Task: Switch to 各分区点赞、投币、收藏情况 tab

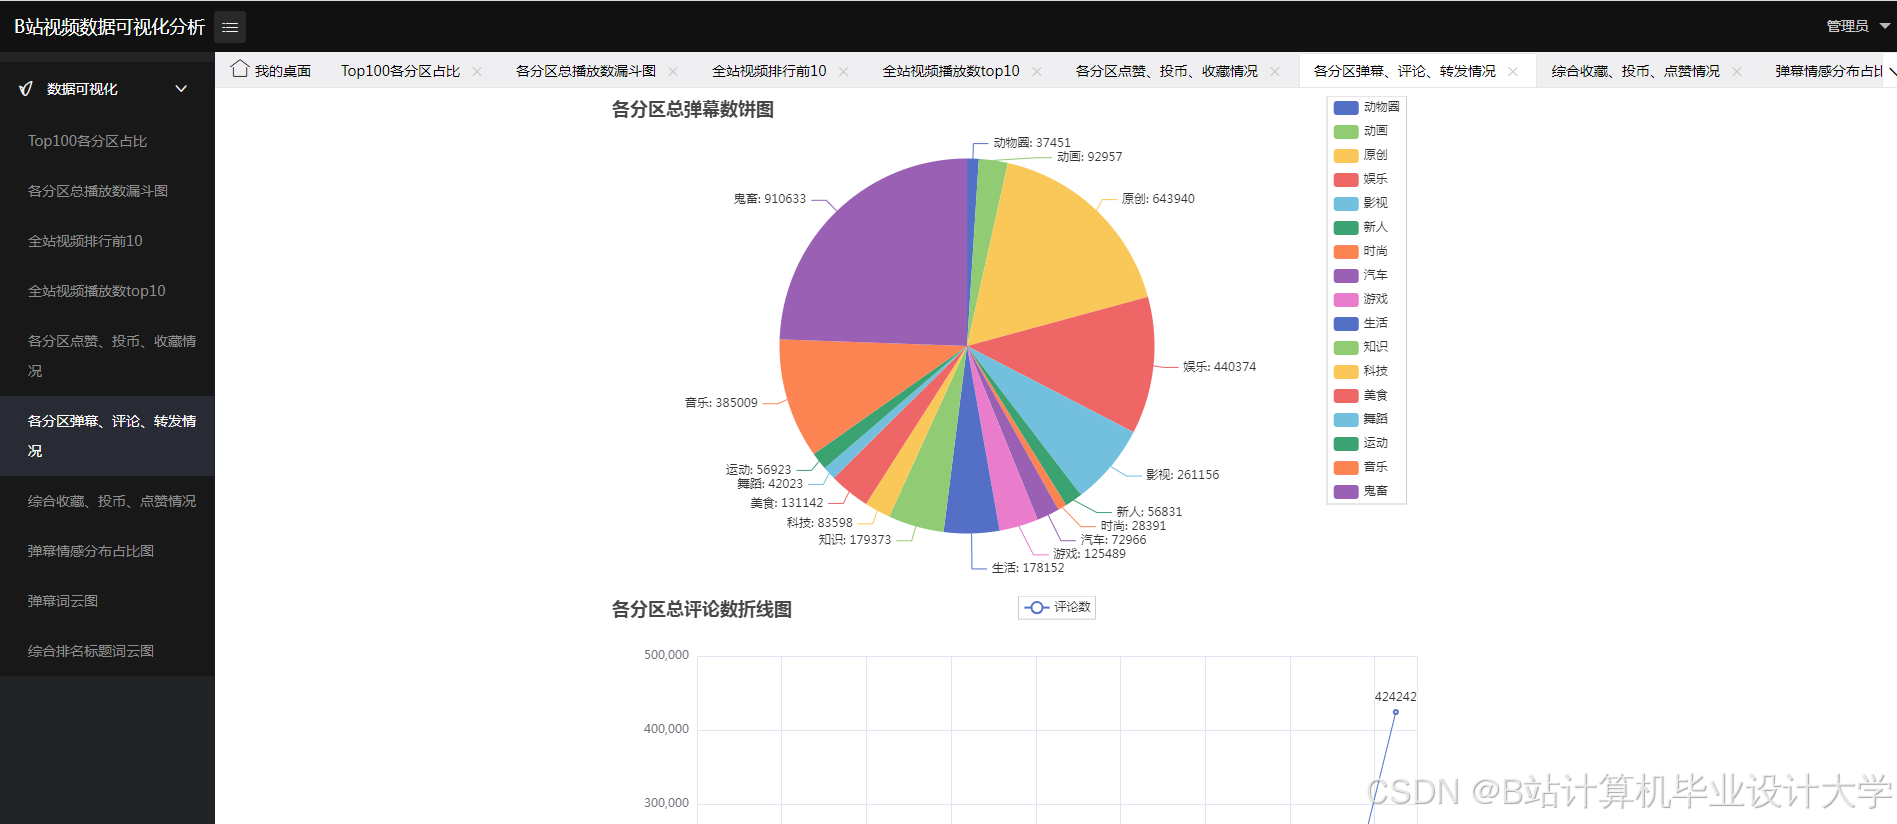Action: click(x=1167, y=71)
